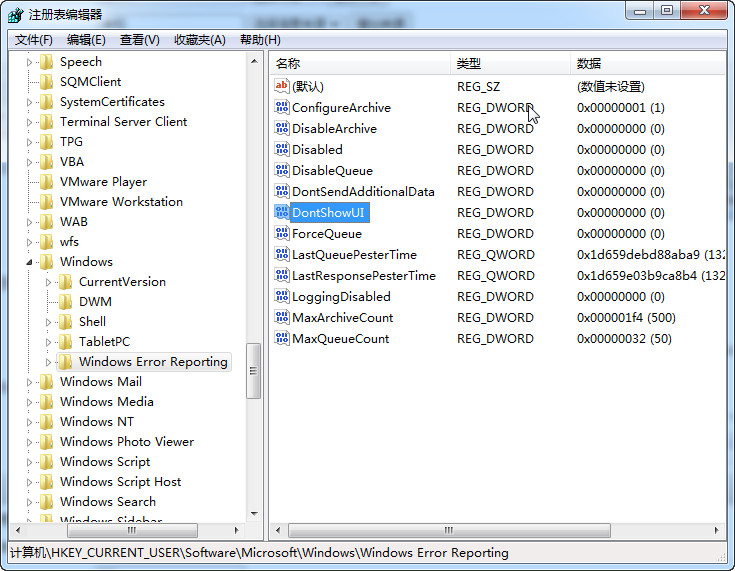Open the 文件(F) menu

(33, 40)
